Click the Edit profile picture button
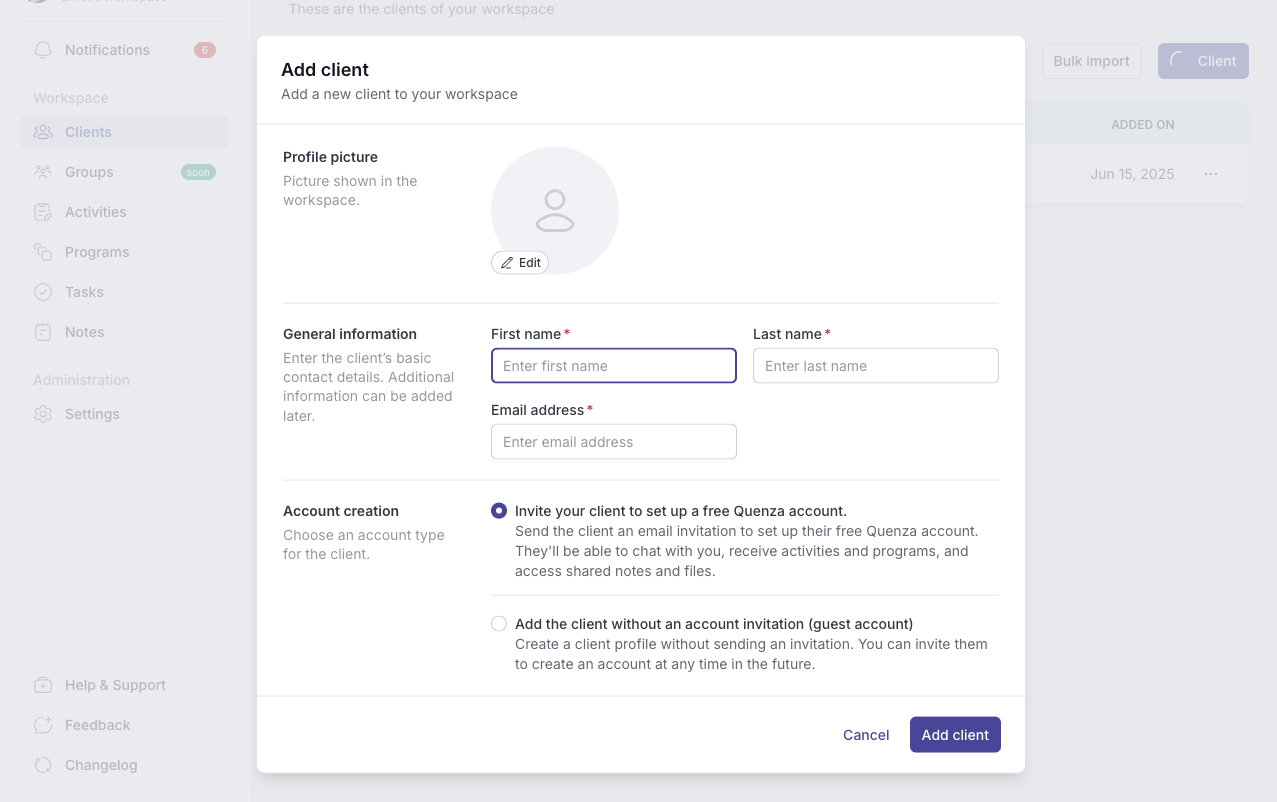The width and height of the screenshot is (1277, 802). click(520, 263)
